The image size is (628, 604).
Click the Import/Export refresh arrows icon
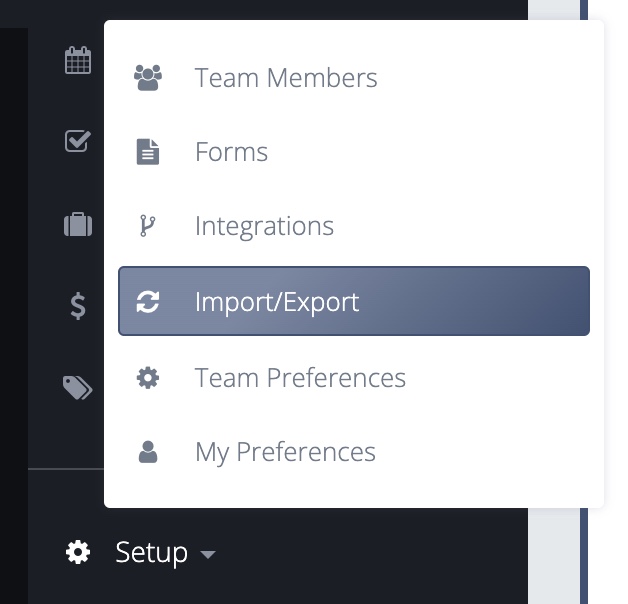pos(148,302)
